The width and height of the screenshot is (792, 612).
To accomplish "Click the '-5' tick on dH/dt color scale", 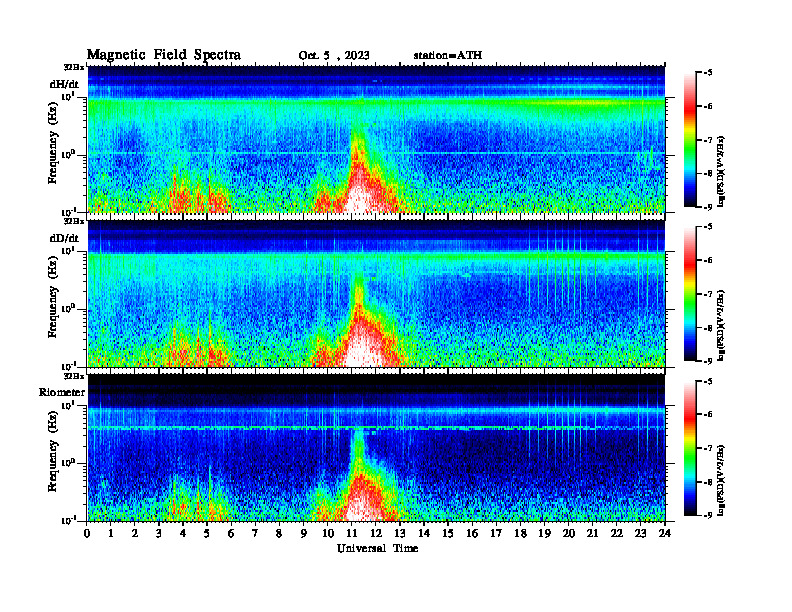I will click(x=708, y=73).
